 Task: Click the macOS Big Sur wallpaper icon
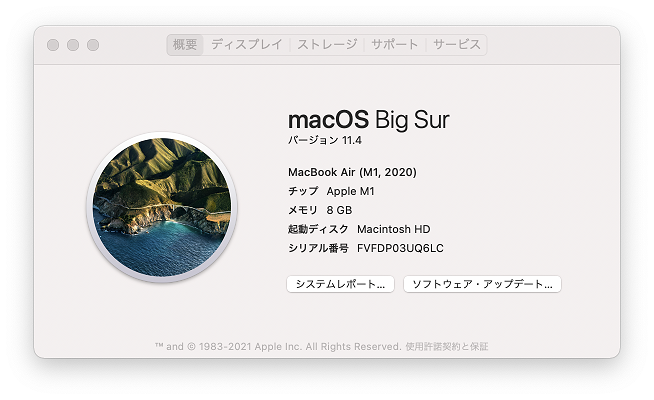pos(162,210)
